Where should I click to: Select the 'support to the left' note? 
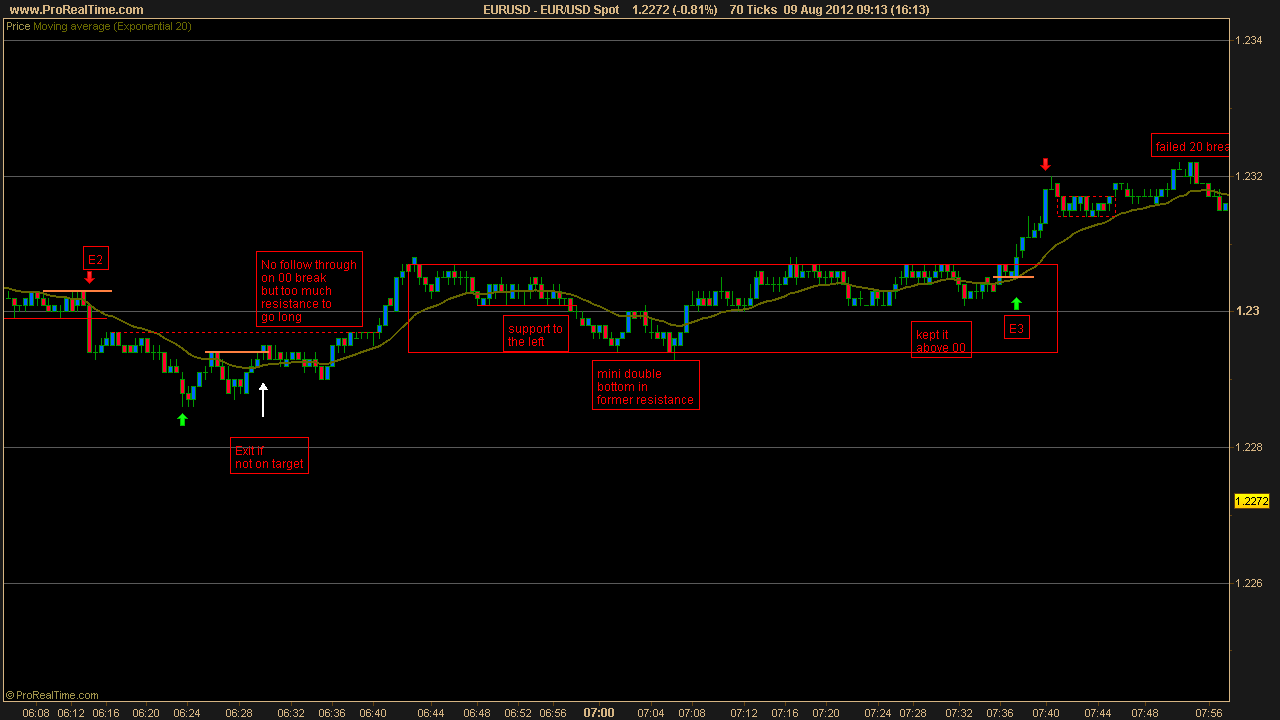[x=536, y=334]
